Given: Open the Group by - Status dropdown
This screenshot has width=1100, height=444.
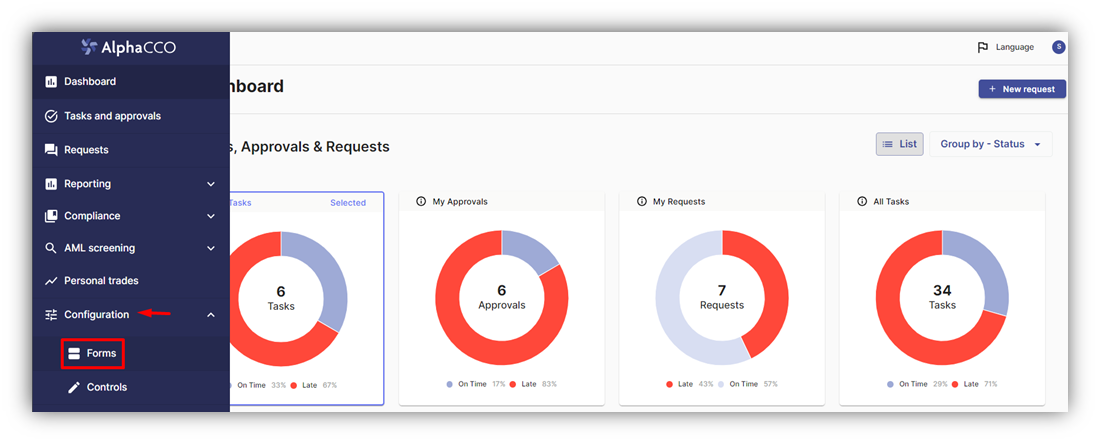Looking at the screenshot, I should tap(991, 144).
